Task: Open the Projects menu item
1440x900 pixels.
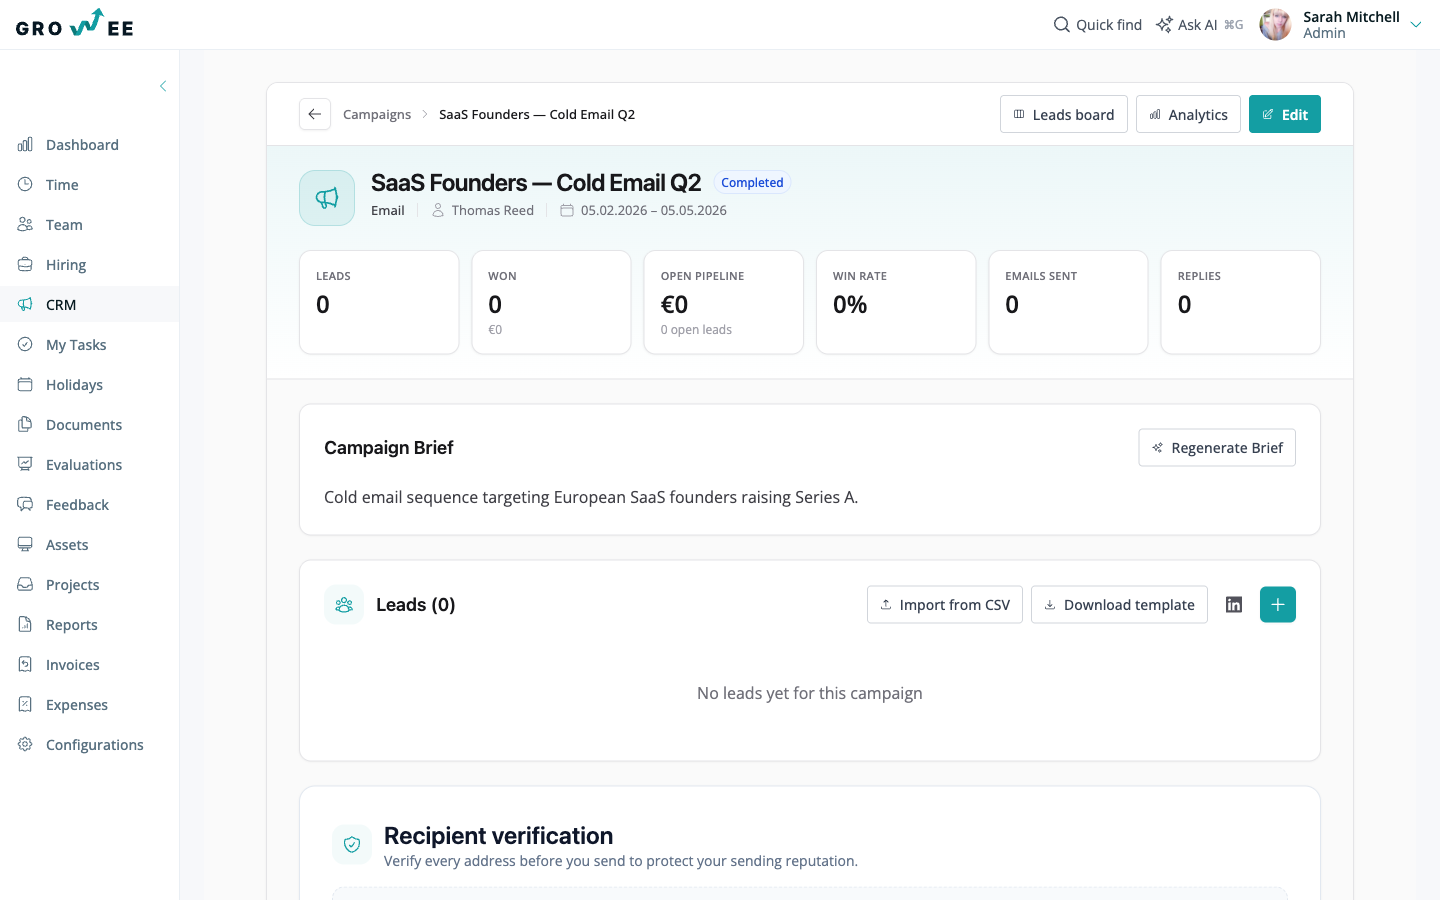Action: point(89,585)
